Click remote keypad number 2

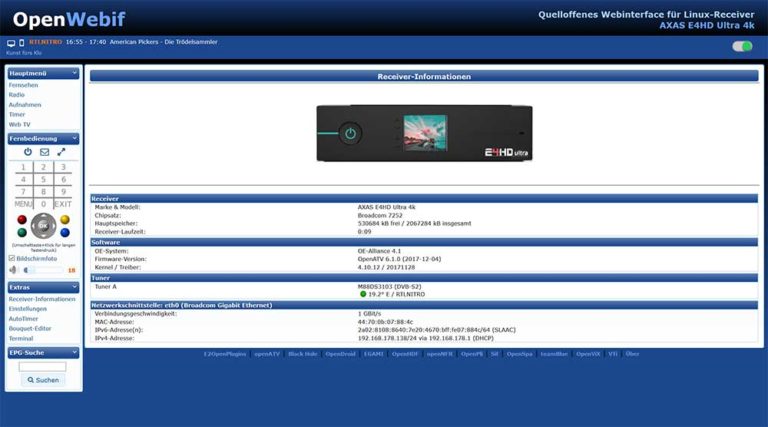pyautogui.click(x=44, y=167)
